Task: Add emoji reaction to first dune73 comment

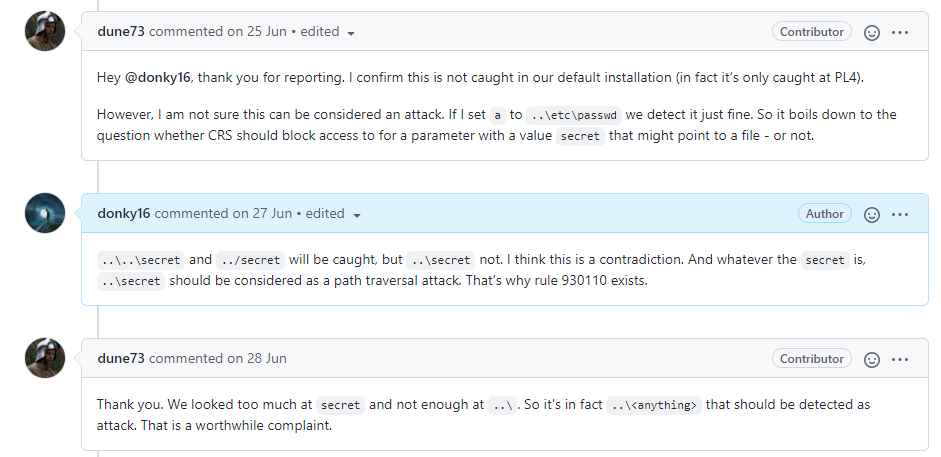Action: (871, 32)
